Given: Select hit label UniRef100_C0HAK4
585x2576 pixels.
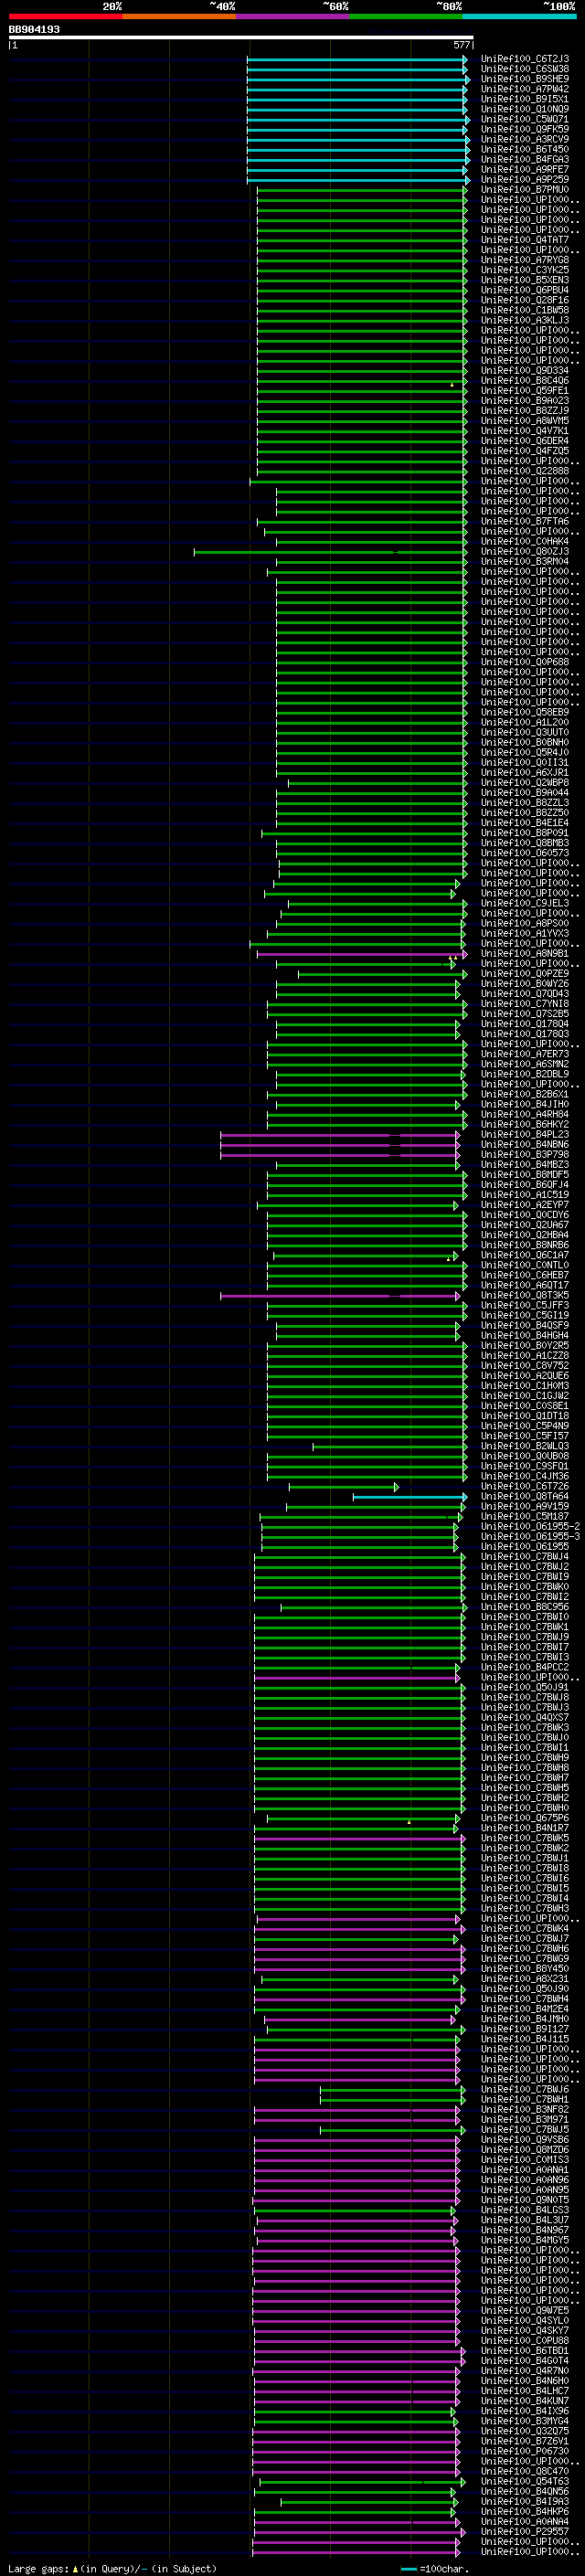Looking at the screenshot, I should [x=525, y=542].
